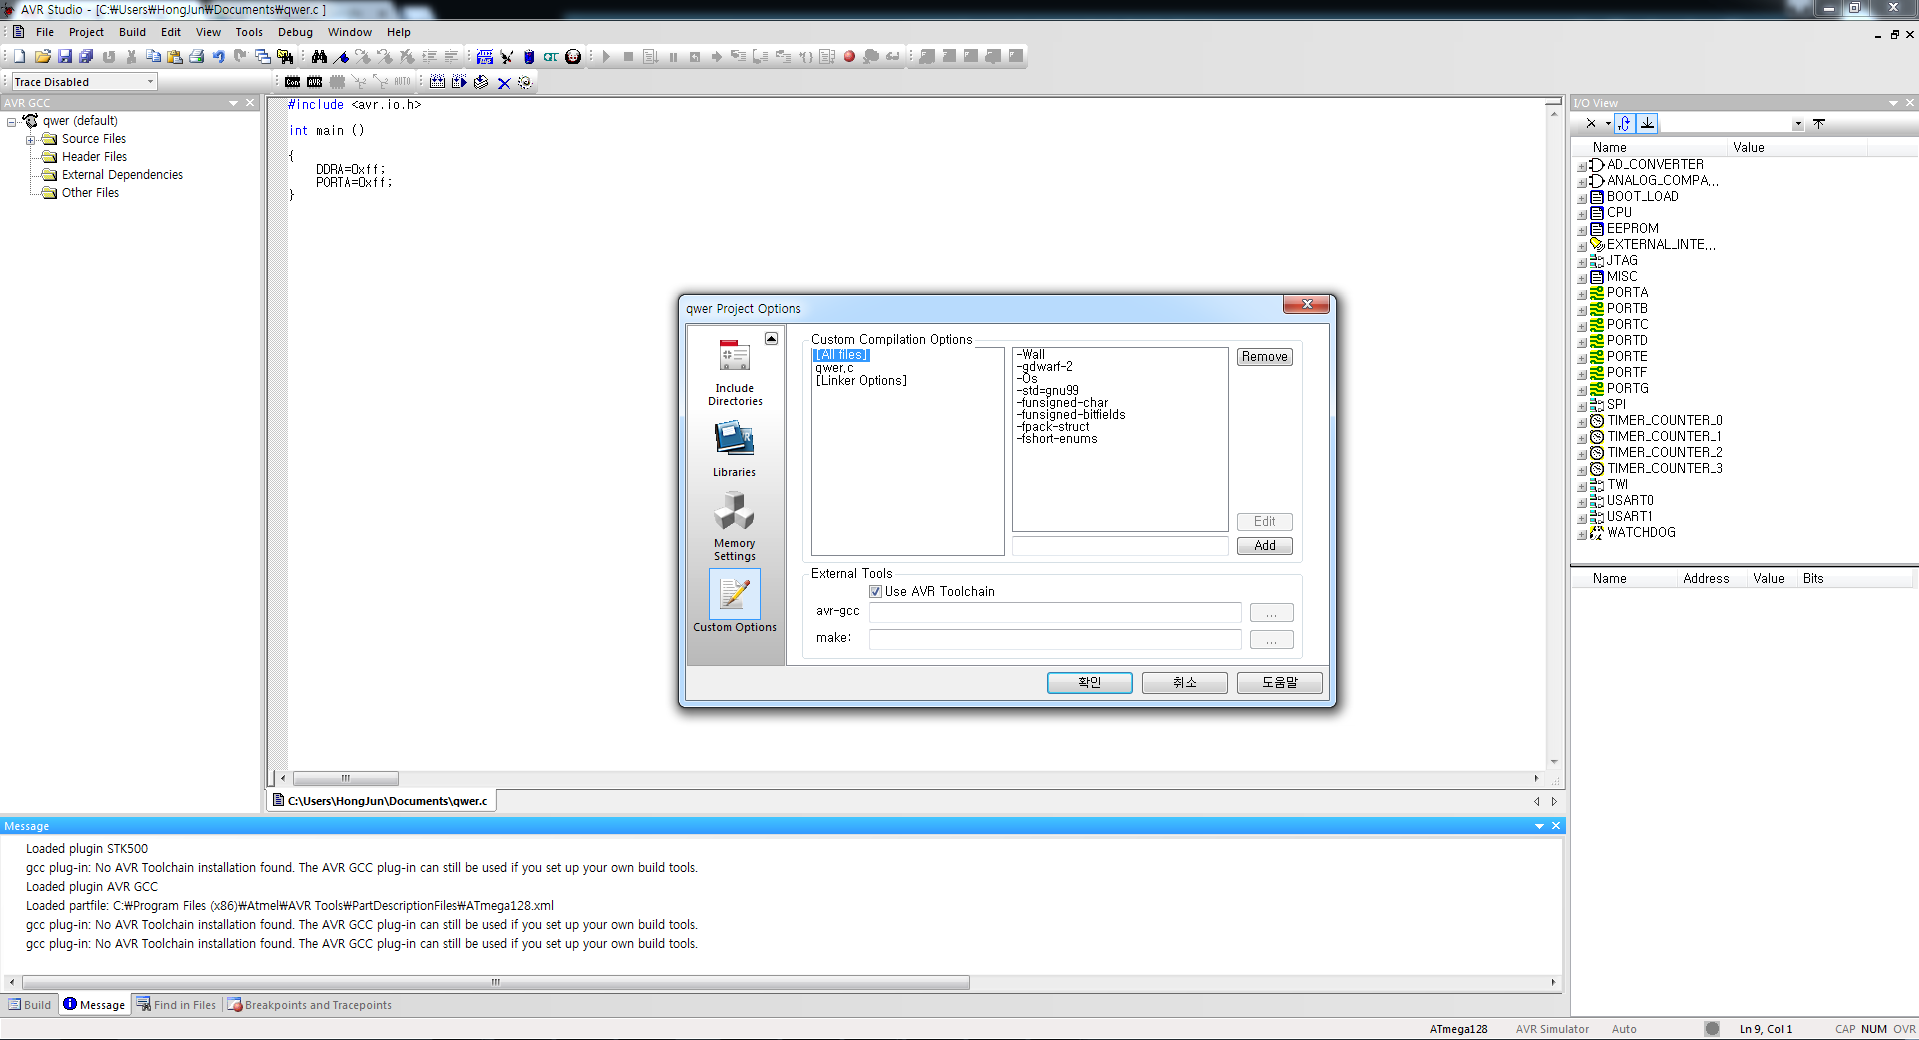Click the Print toolbar icon
The image size is (1919, 1040).
pyautogui.click(x=197, y=57)
